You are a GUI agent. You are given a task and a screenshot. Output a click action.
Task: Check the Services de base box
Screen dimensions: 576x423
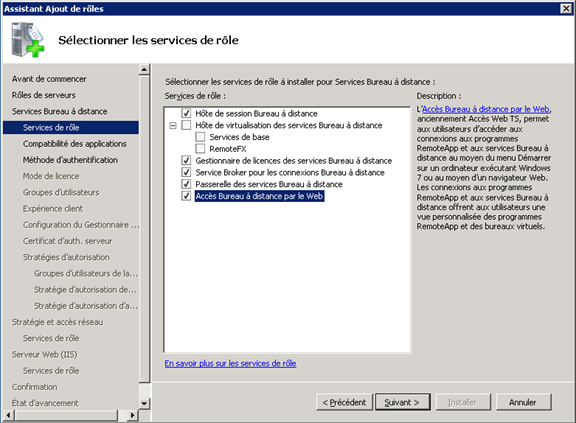pyautogui.click(x=200, y=137)
